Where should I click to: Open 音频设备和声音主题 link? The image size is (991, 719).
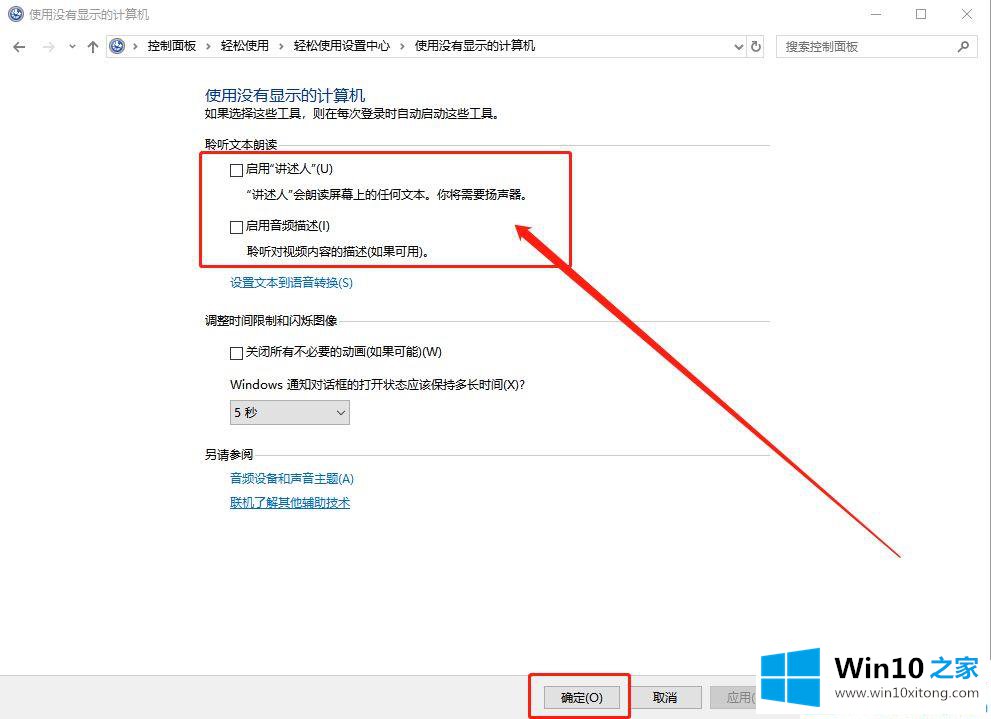(292, 478)
